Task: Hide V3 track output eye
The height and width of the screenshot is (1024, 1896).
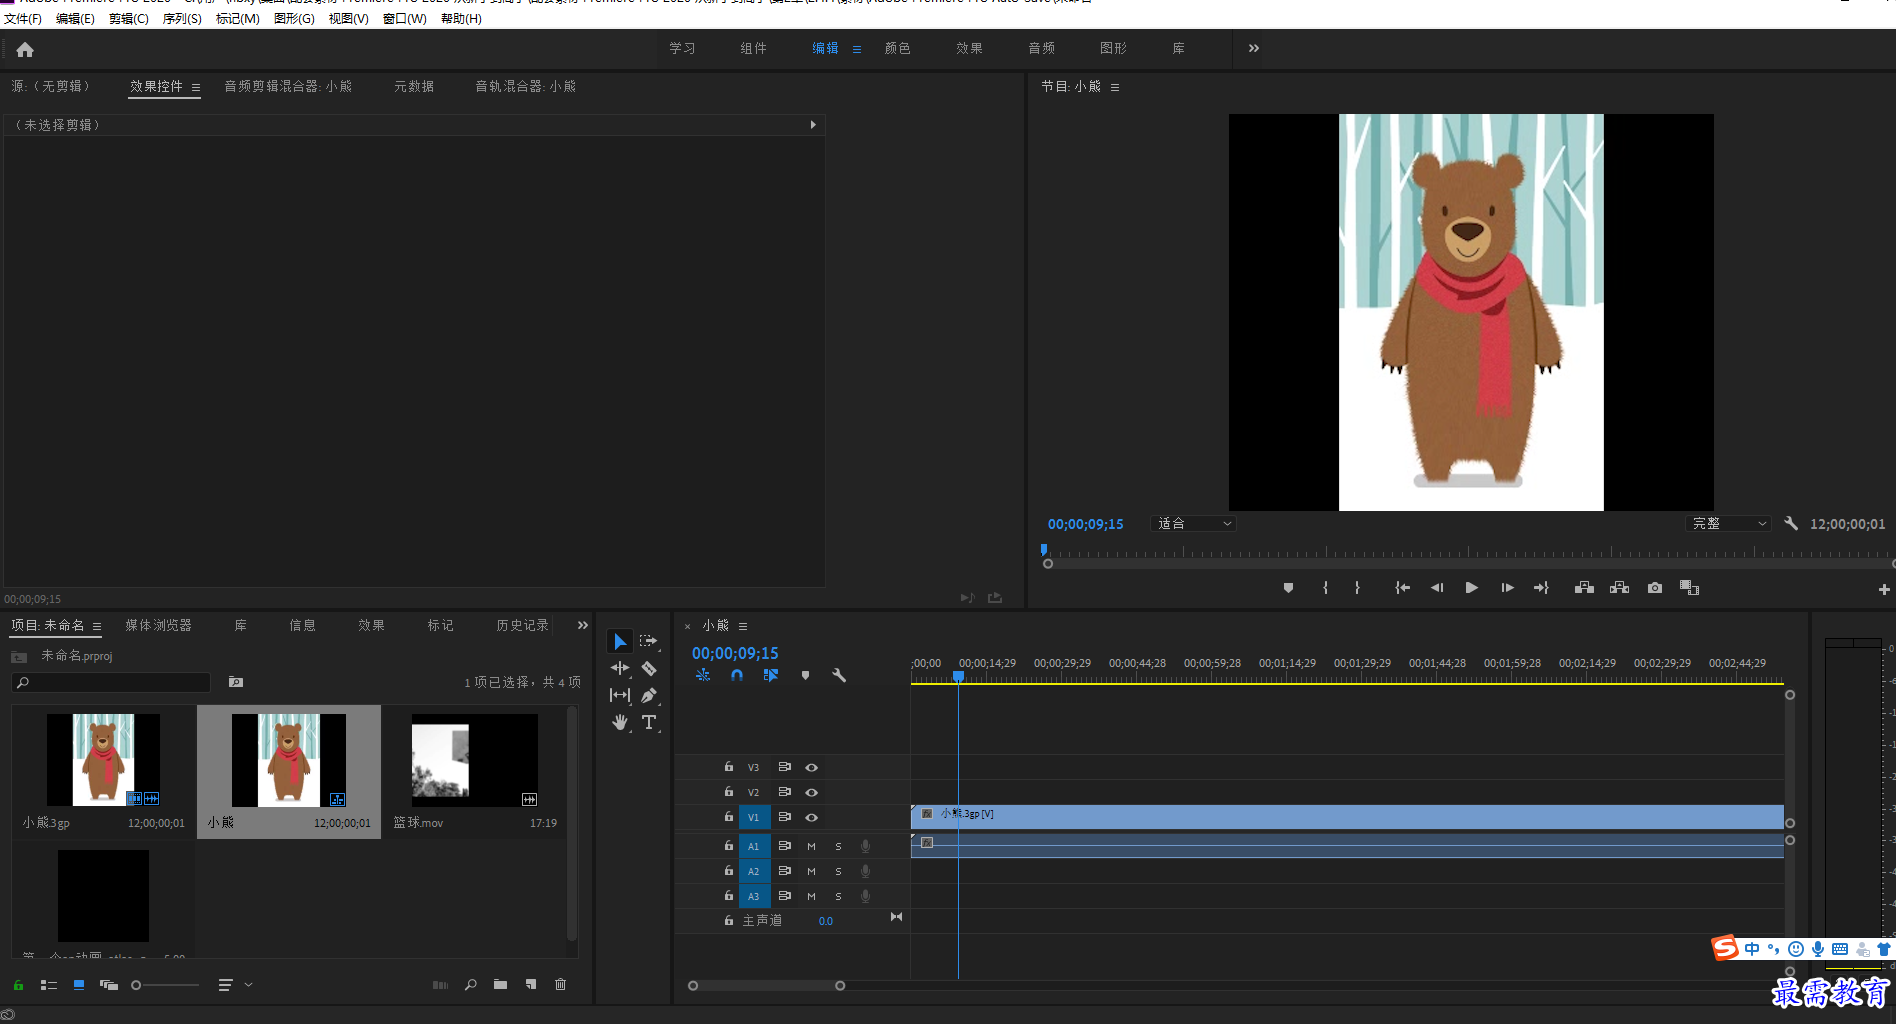Action: 812,767
